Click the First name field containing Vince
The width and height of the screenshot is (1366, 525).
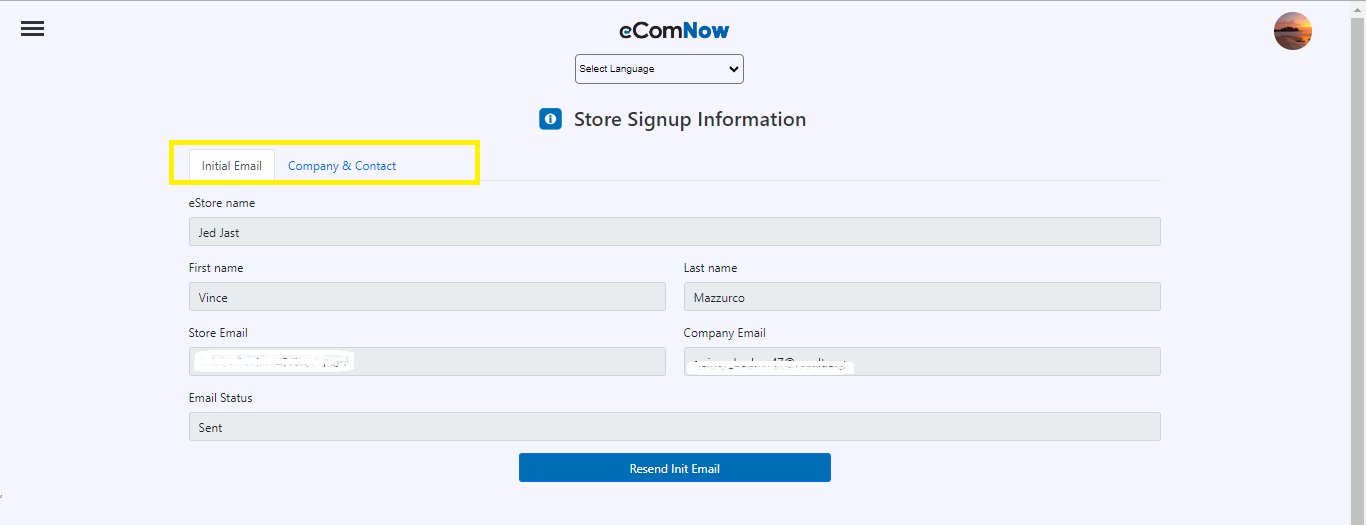pos(426,297)
